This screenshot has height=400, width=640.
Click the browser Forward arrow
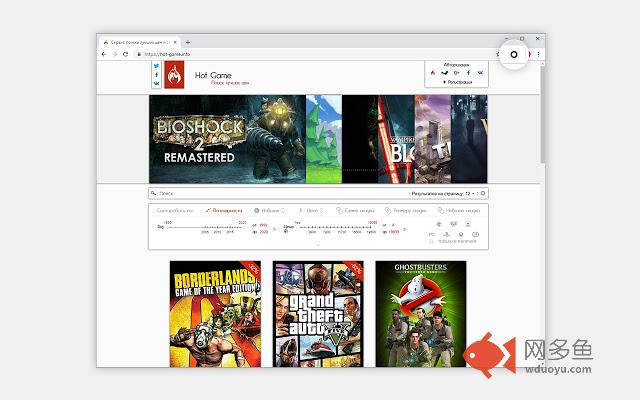click(115, 54)
